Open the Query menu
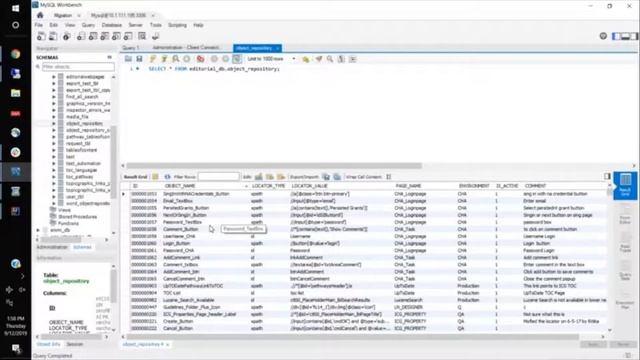 [x=88, y=25]
